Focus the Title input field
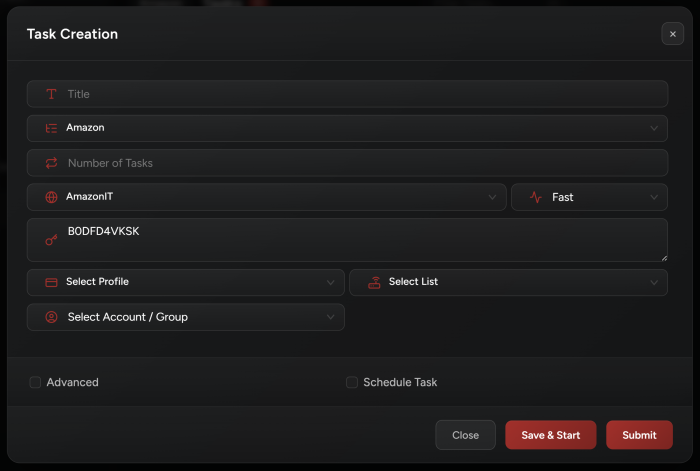Screen dimensions: 700x471 click(347, 94)
